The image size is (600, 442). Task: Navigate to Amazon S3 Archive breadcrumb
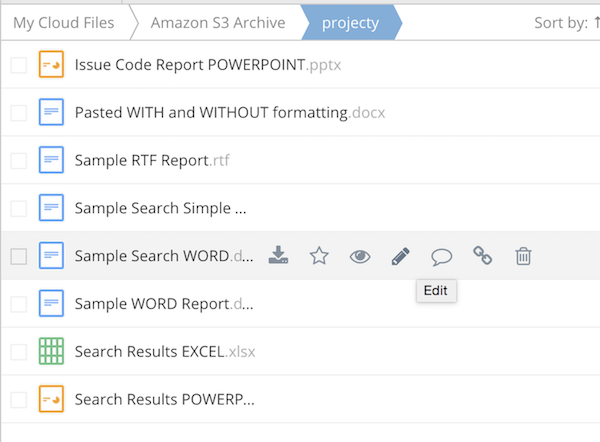(218, 22)
